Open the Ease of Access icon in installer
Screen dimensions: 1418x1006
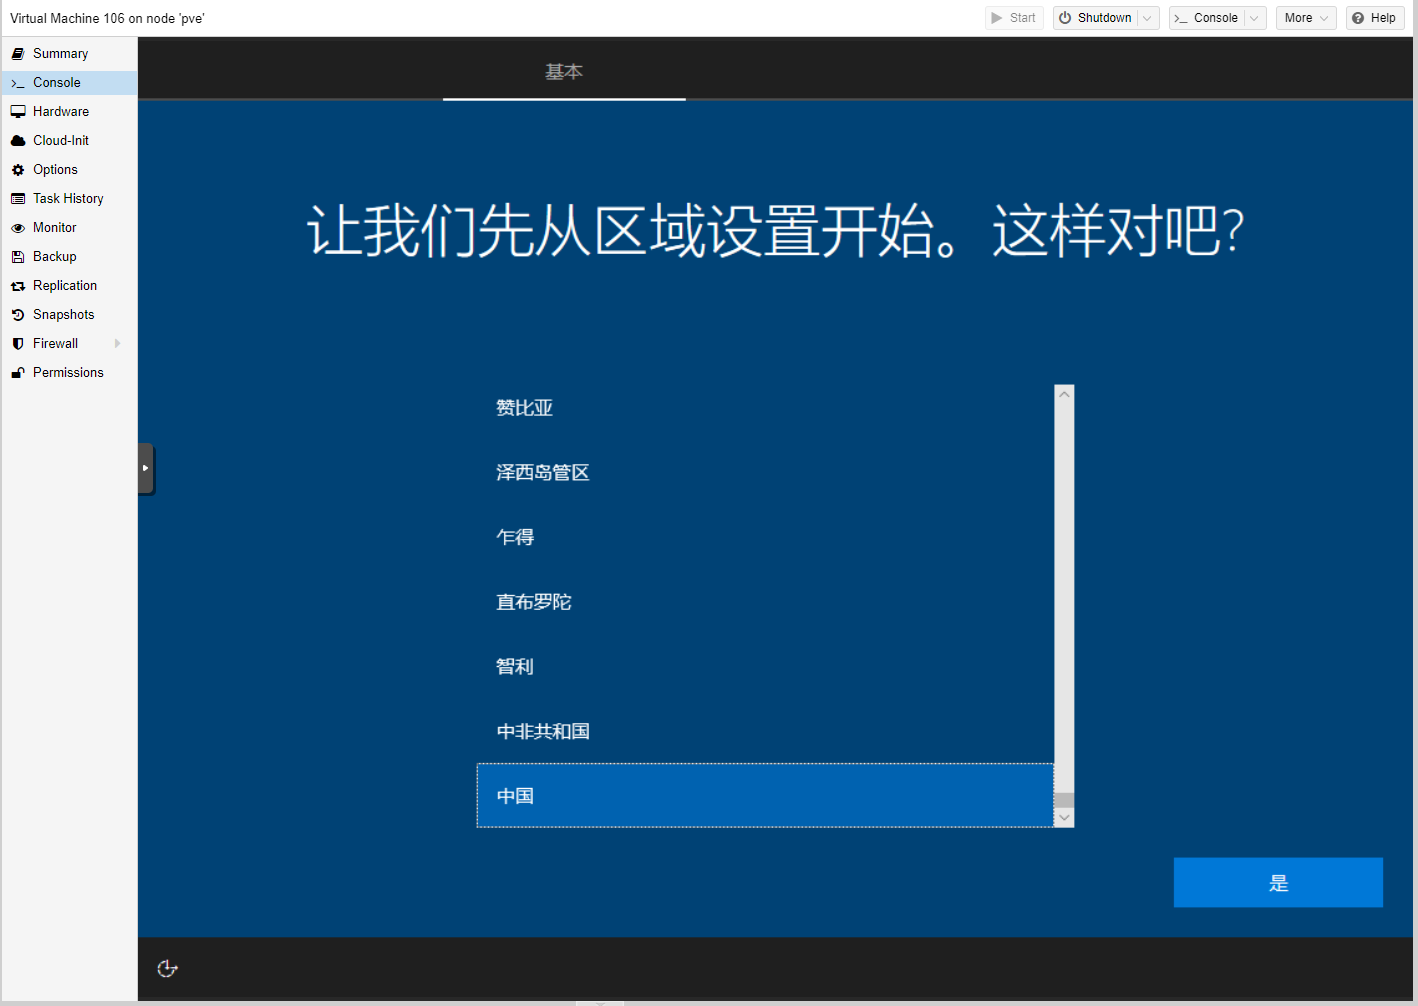(x=167, y=968)
